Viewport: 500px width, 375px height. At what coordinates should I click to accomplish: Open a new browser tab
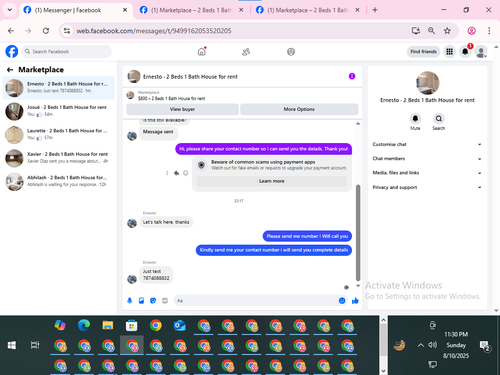(x=375, y=10)
